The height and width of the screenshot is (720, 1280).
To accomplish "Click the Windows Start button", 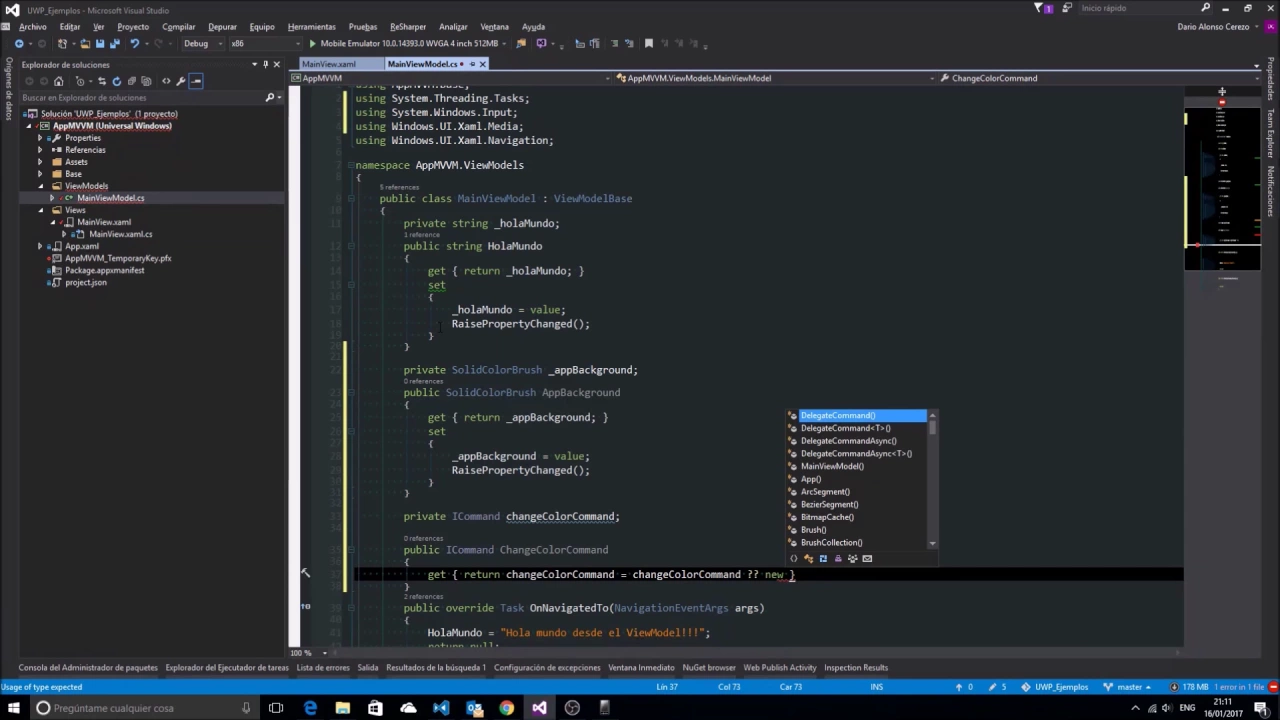I will click(x=13, y=708).
